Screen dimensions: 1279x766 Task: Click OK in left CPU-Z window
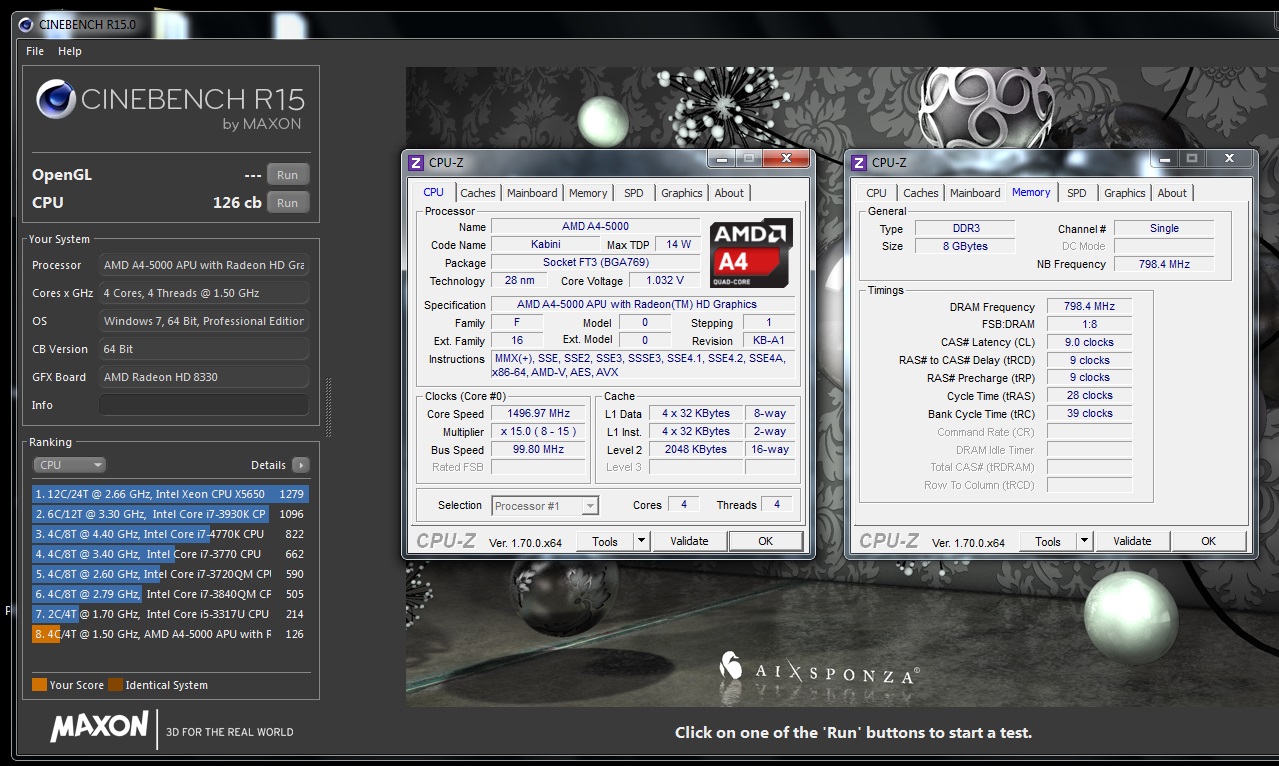pyautogui.click(x=765, y=541)
